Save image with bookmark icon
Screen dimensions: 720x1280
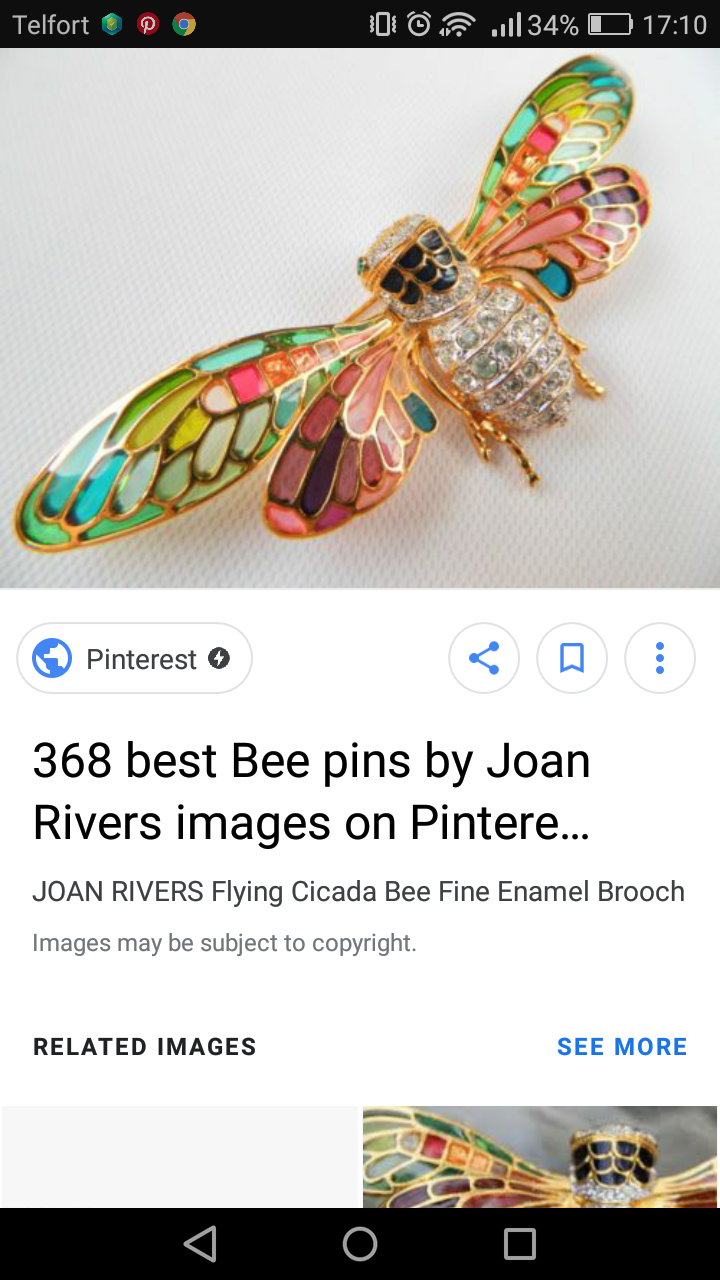[x=572, y=658]
